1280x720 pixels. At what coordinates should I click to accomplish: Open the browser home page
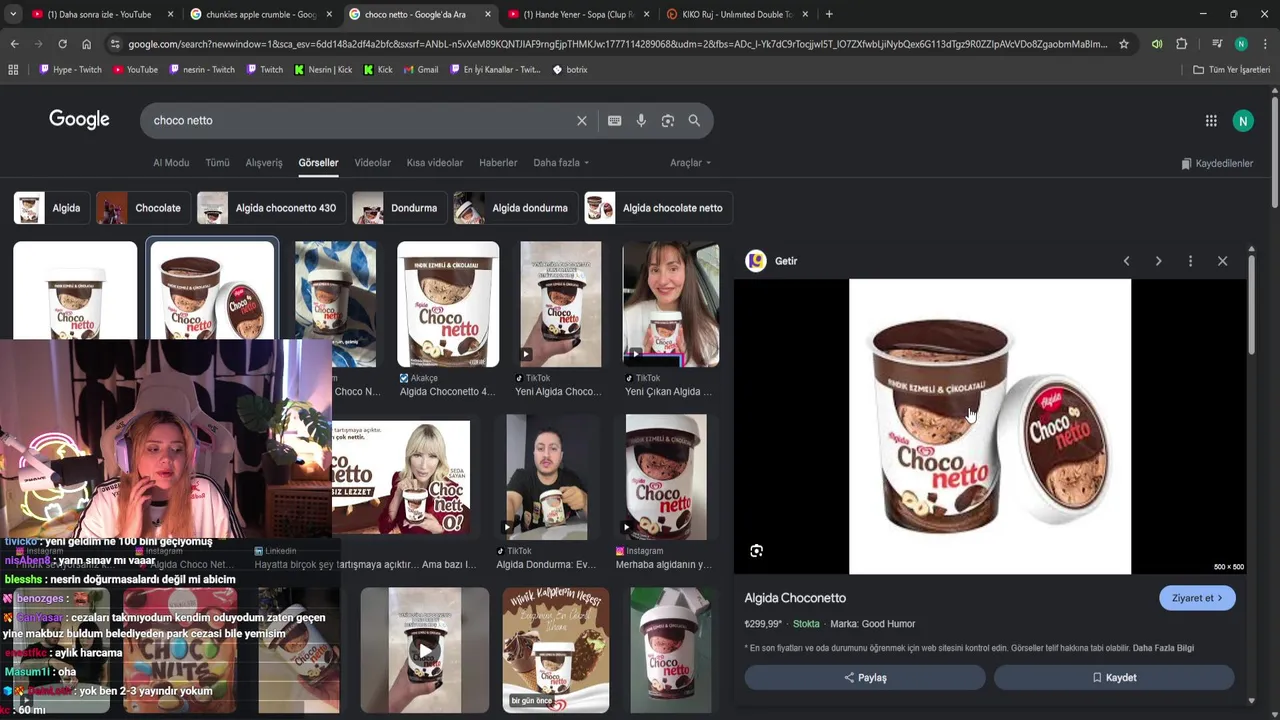click(x=86, y=44)
